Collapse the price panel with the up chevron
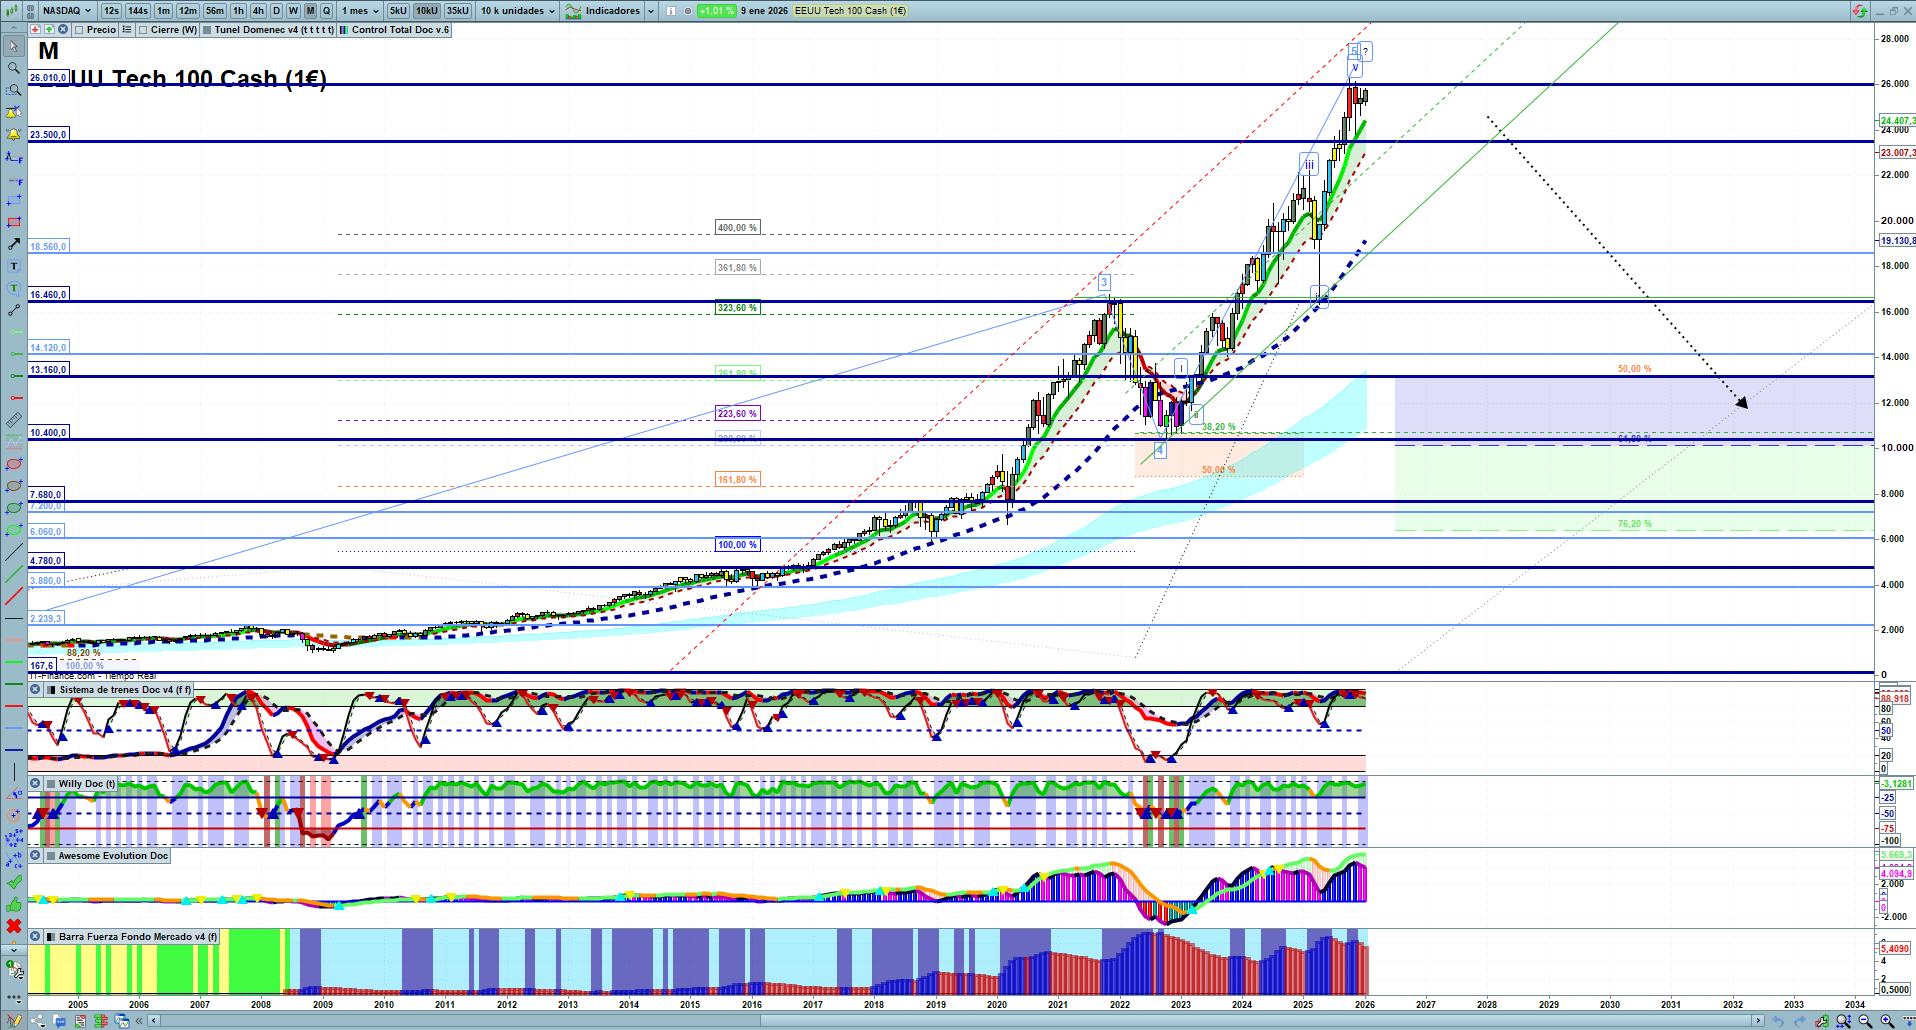Viewport: 1916px width, 1030px height. 14,30
